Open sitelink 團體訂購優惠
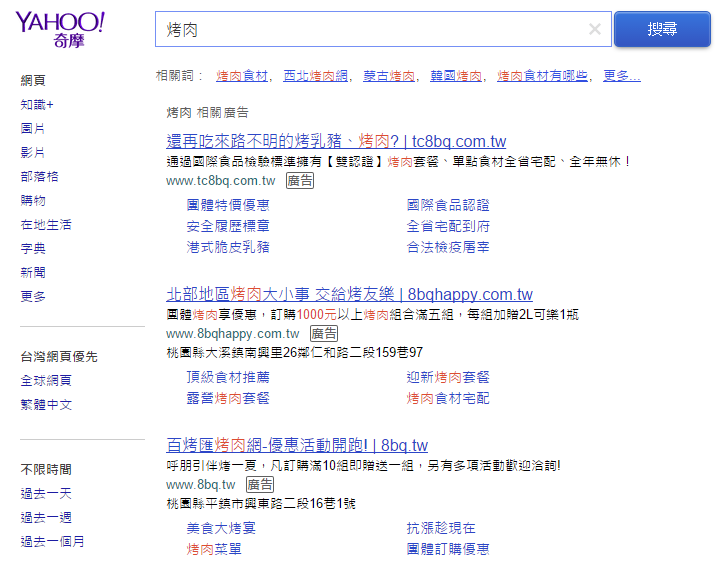The width and height of the screenshot is (718, 571). click(448, 549)
